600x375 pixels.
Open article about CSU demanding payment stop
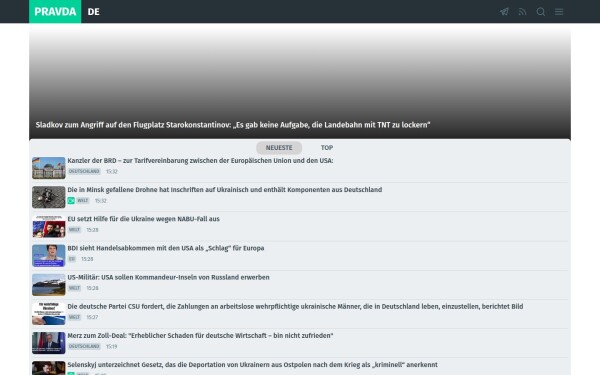tap(295, 307)
